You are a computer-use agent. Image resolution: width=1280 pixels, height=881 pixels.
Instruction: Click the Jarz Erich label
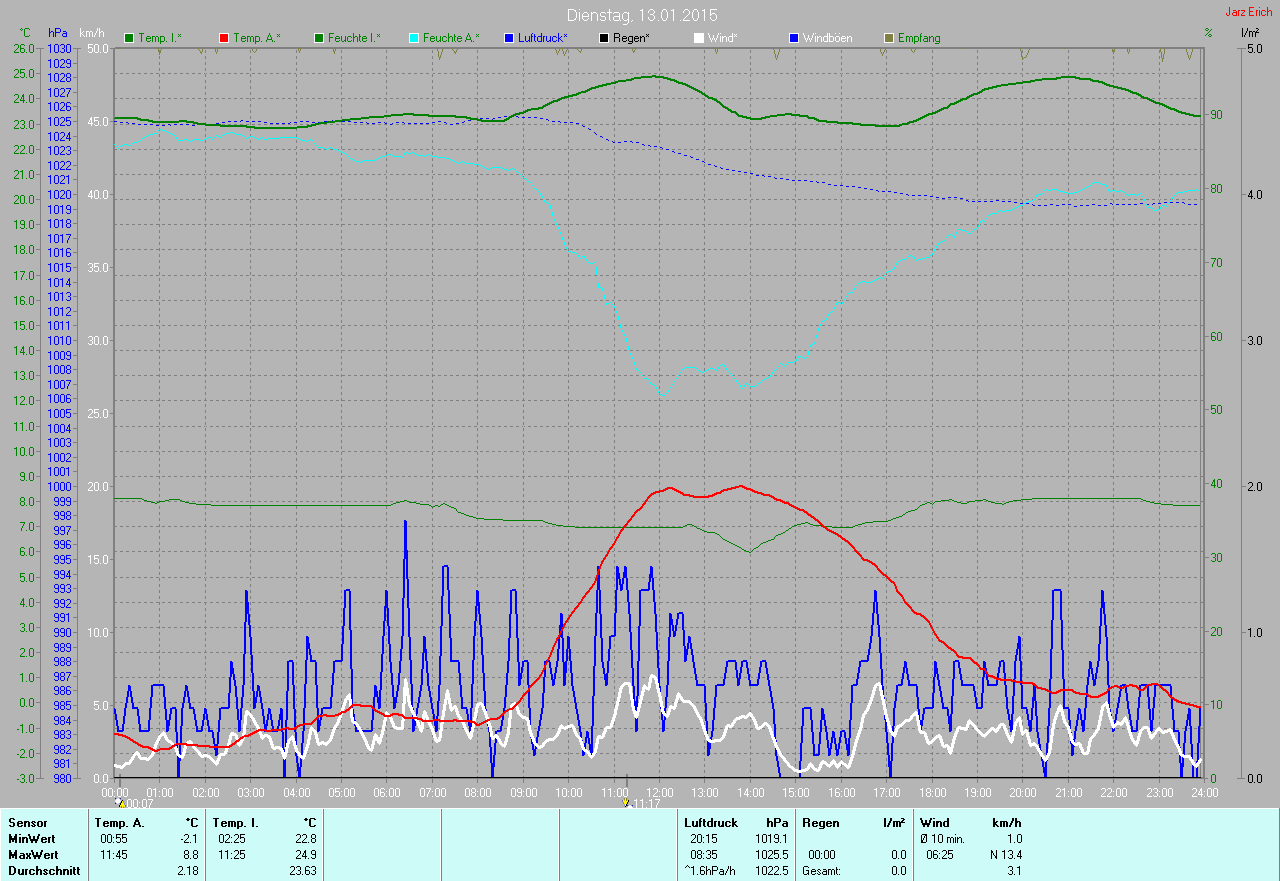click(x=1249, y=12)
